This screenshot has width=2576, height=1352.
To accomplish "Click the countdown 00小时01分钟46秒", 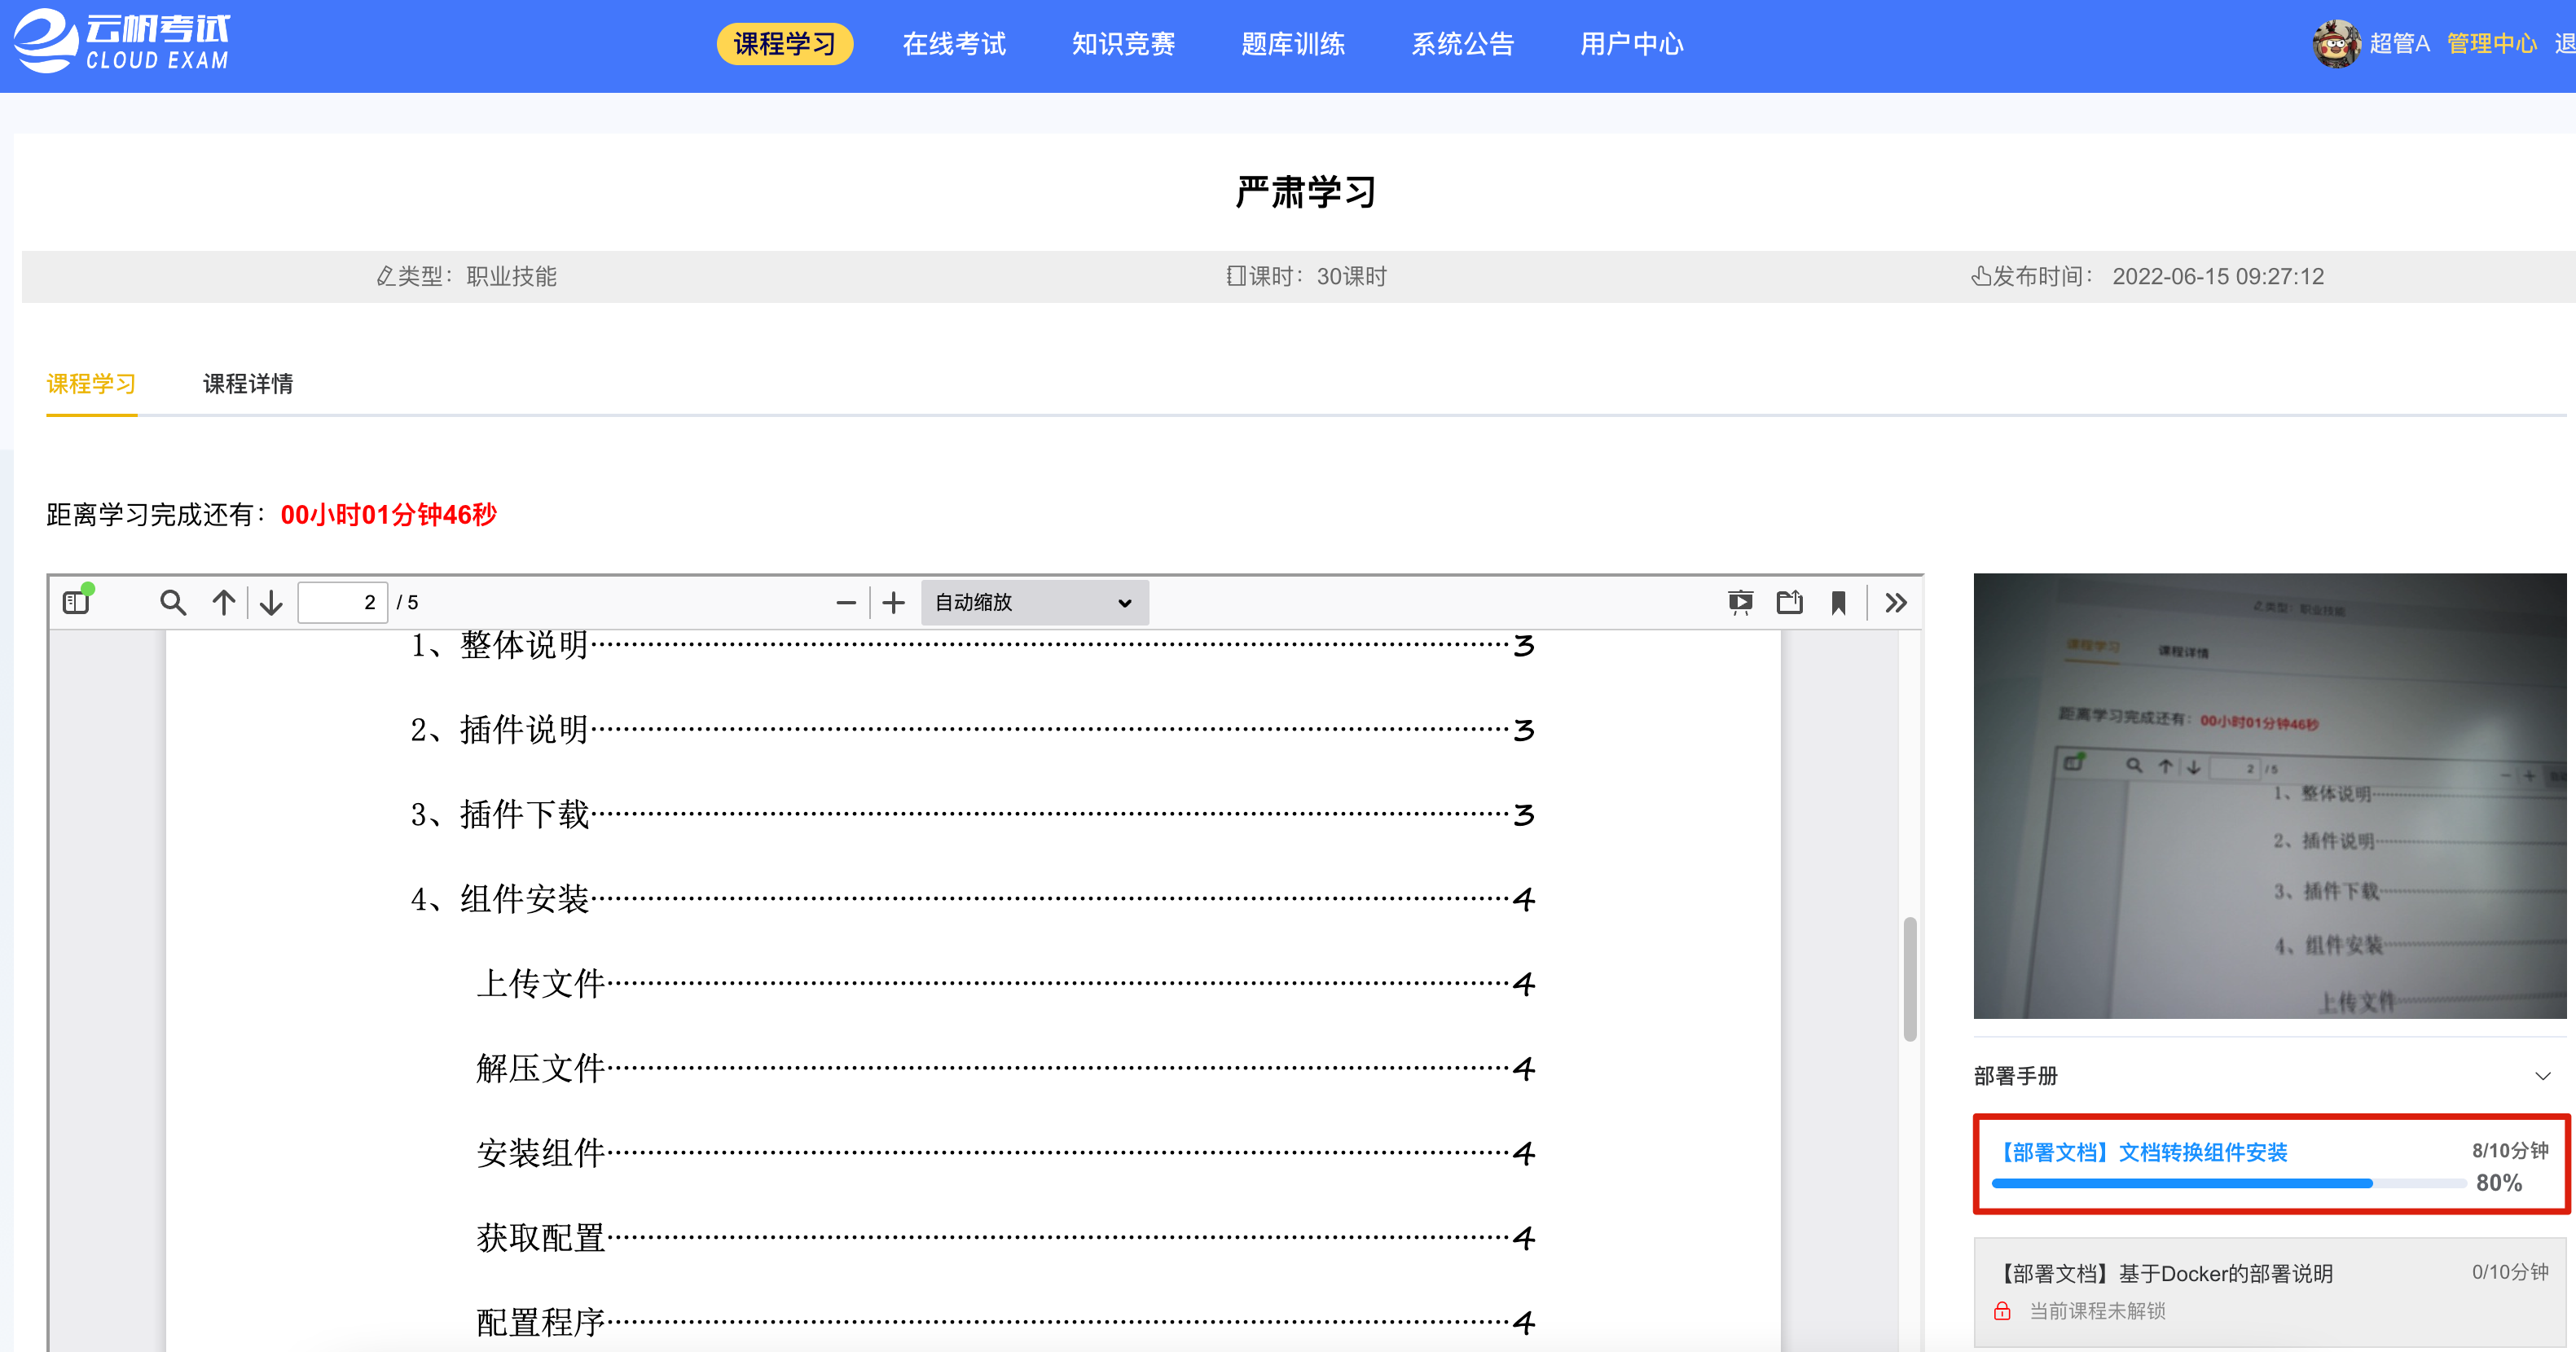I will [x=388, y=515].
